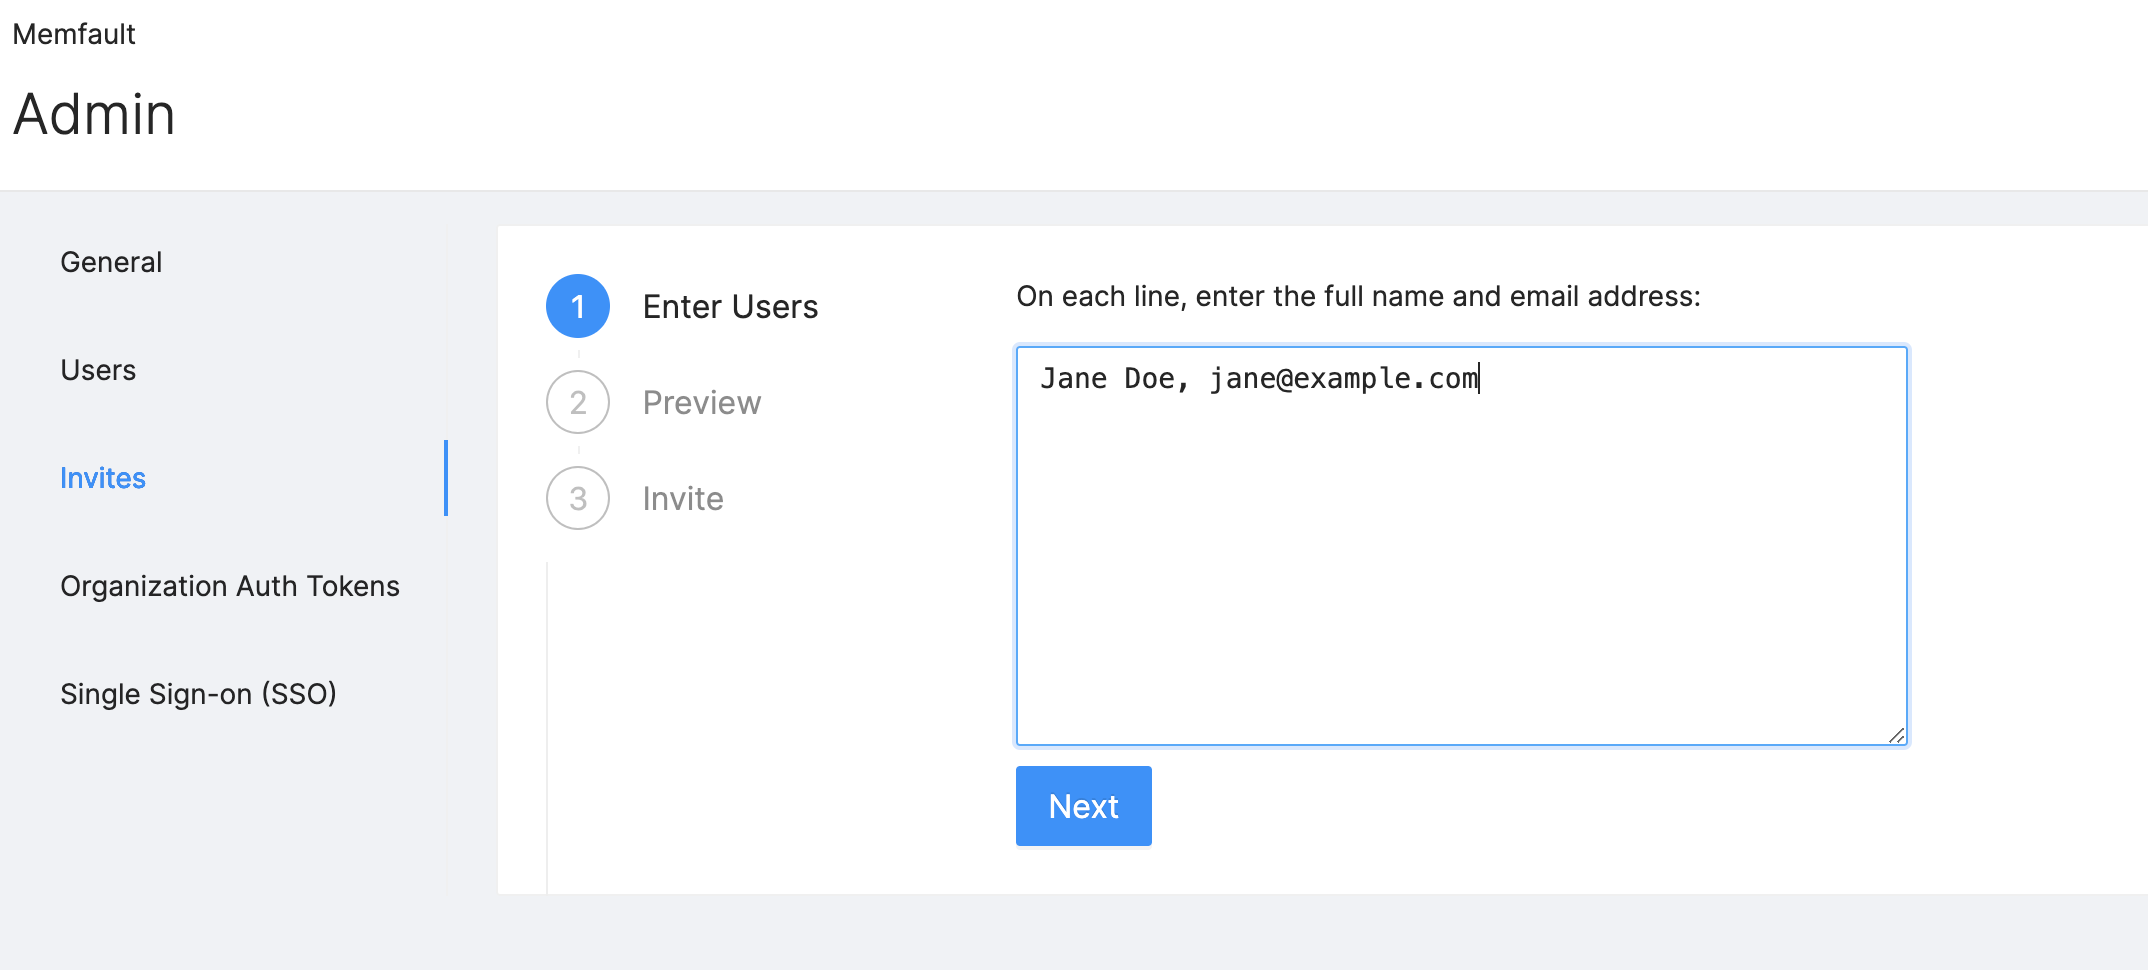This screenshot has height=970, width=2148.
Task: Click the Admin page heading
Action: [93, 114]
